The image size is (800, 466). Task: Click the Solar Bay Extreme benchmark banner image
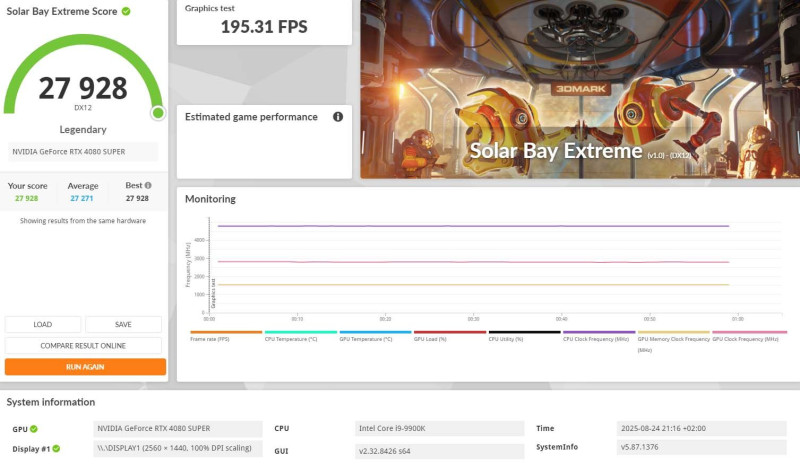pos(580,89)
